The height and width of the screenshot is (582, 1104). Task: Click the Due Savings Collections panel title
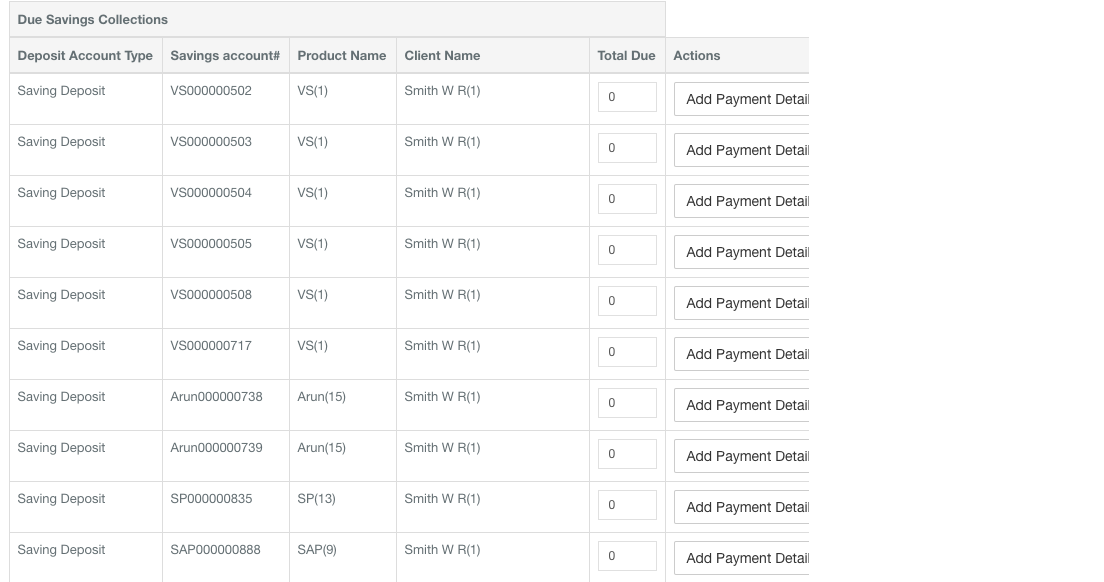(92, 18)
